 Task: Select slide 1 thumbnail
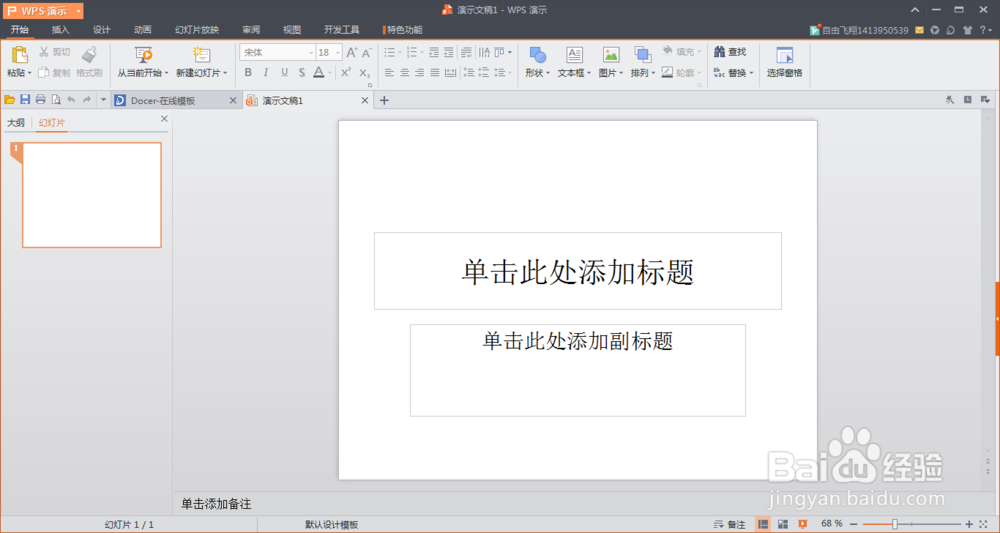tap(92, 194)
